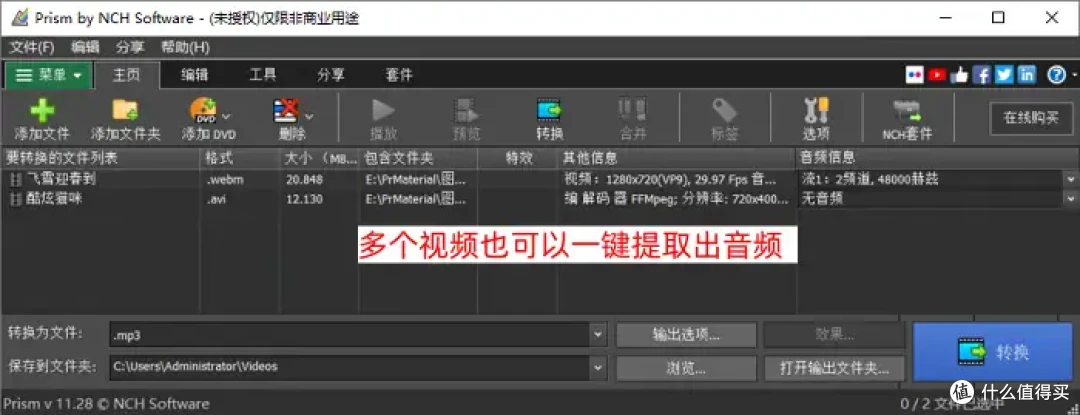Screen dimensions: 1080x415
Task: Sort by 格式 column header
Action: 239,158
